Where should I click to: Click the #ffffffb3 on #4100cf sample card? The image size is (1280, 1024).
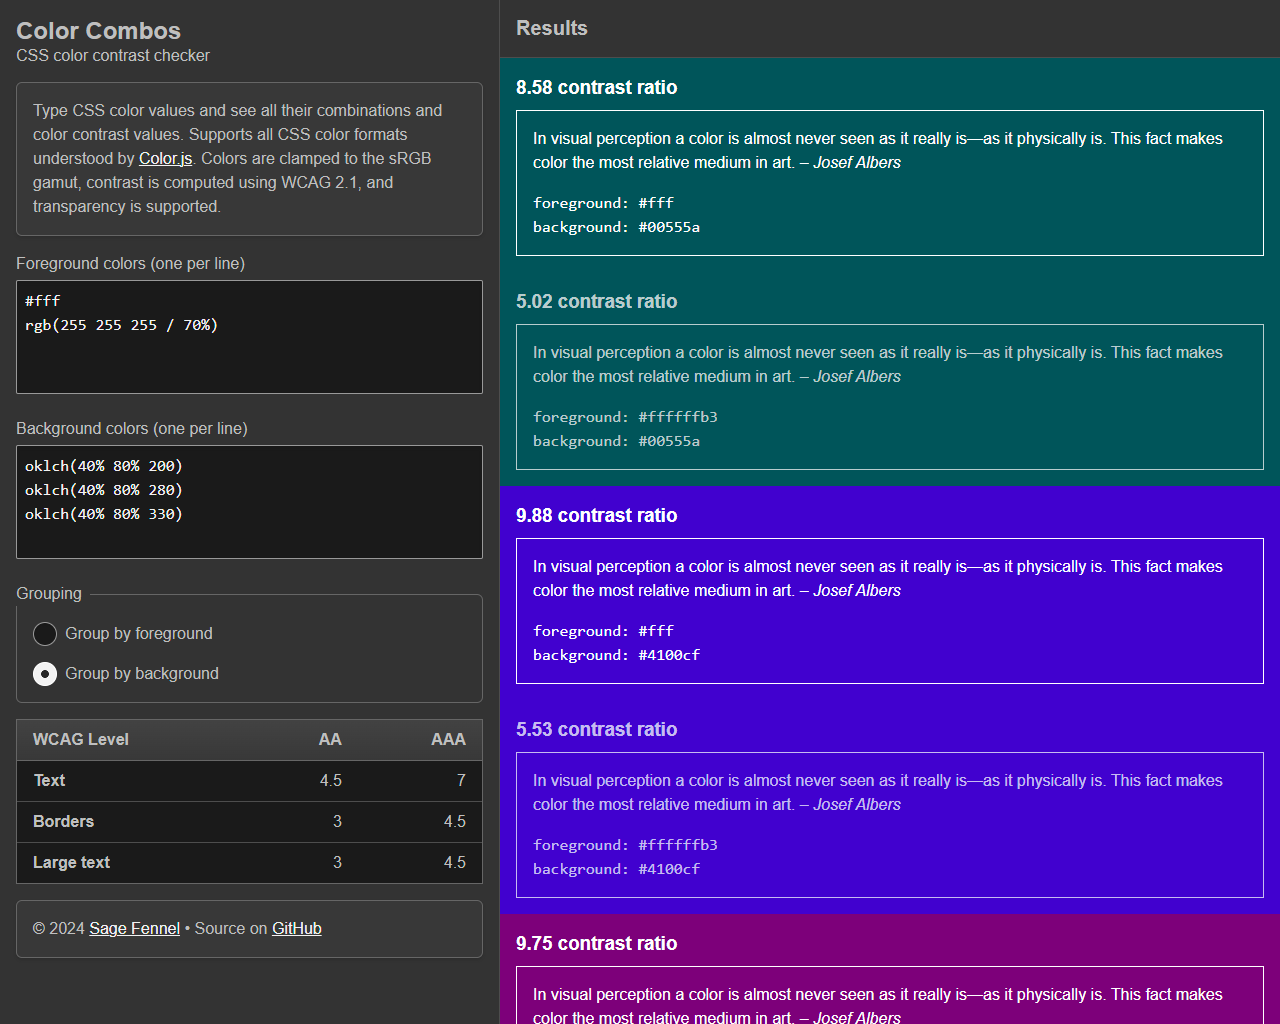tap(890, 825)
